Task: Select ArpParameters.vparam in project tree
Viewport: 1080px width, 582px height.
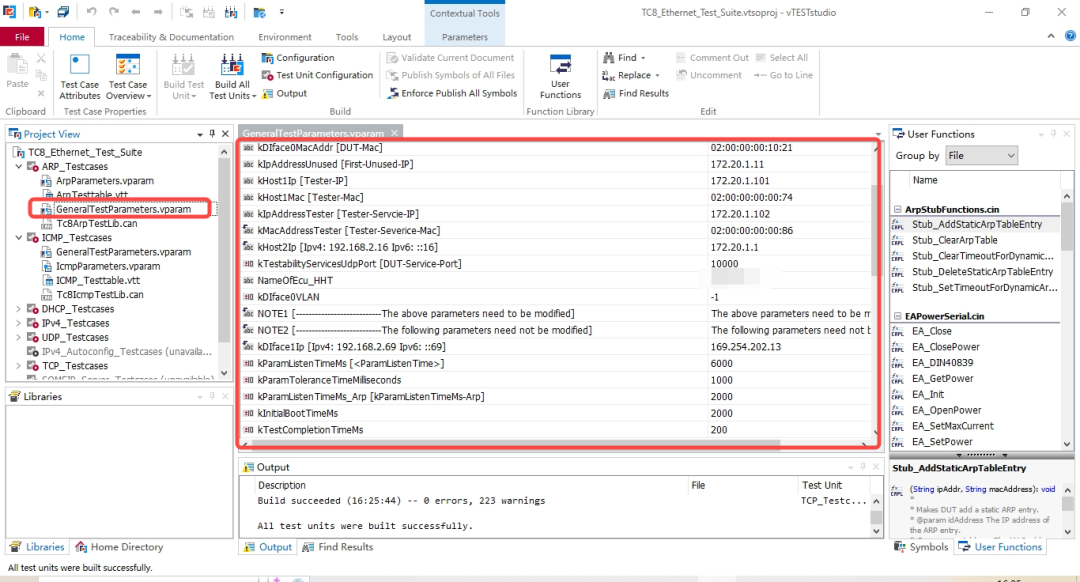Action: (105, 180)
